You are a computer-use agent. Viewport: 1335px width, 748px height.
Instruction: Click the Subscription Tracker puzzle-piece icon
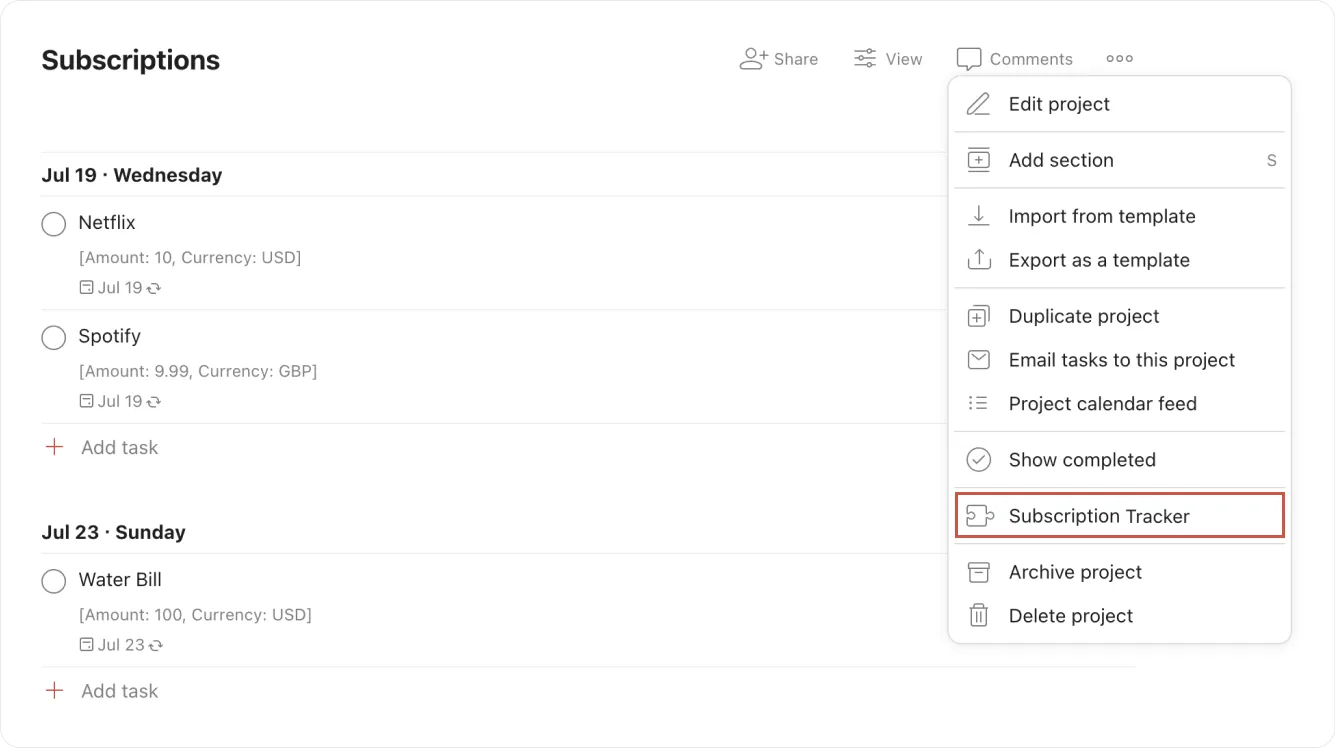(980, 515)
